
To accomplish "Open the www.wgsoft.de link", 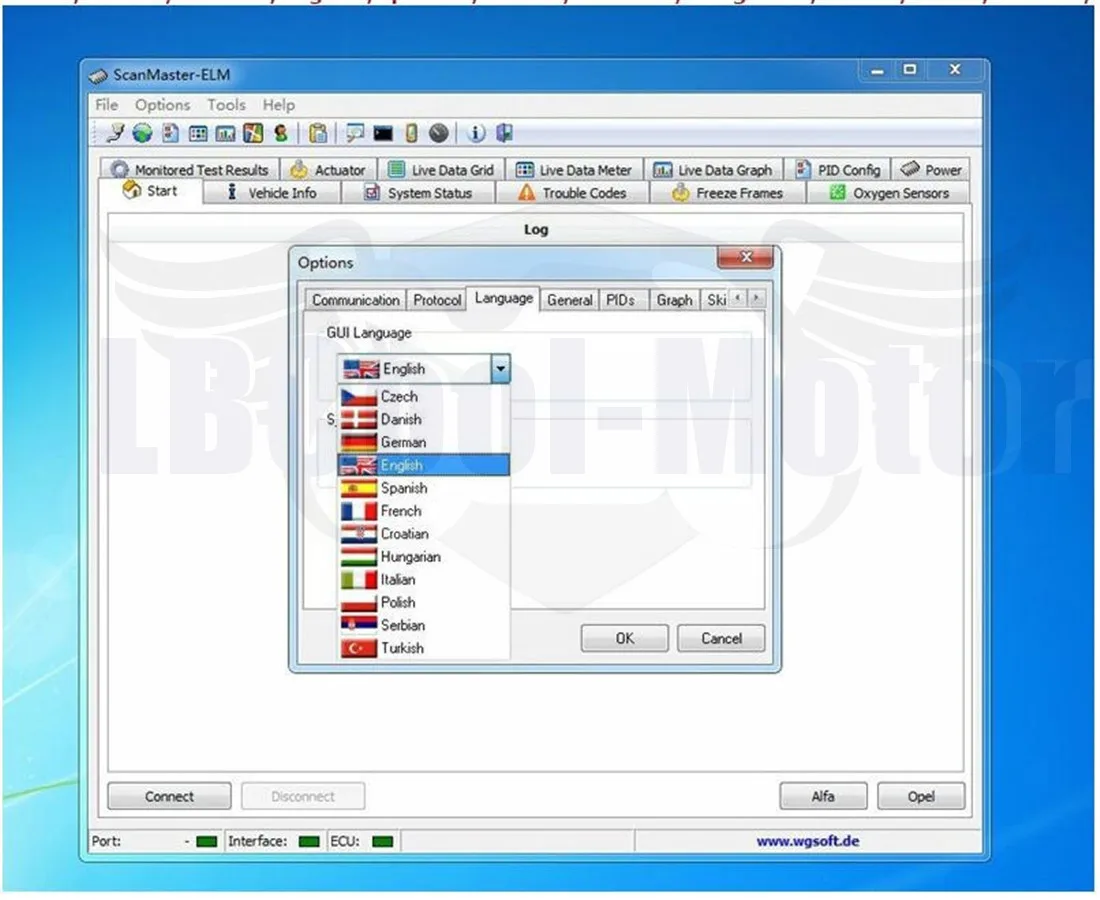I will point(807,841).
